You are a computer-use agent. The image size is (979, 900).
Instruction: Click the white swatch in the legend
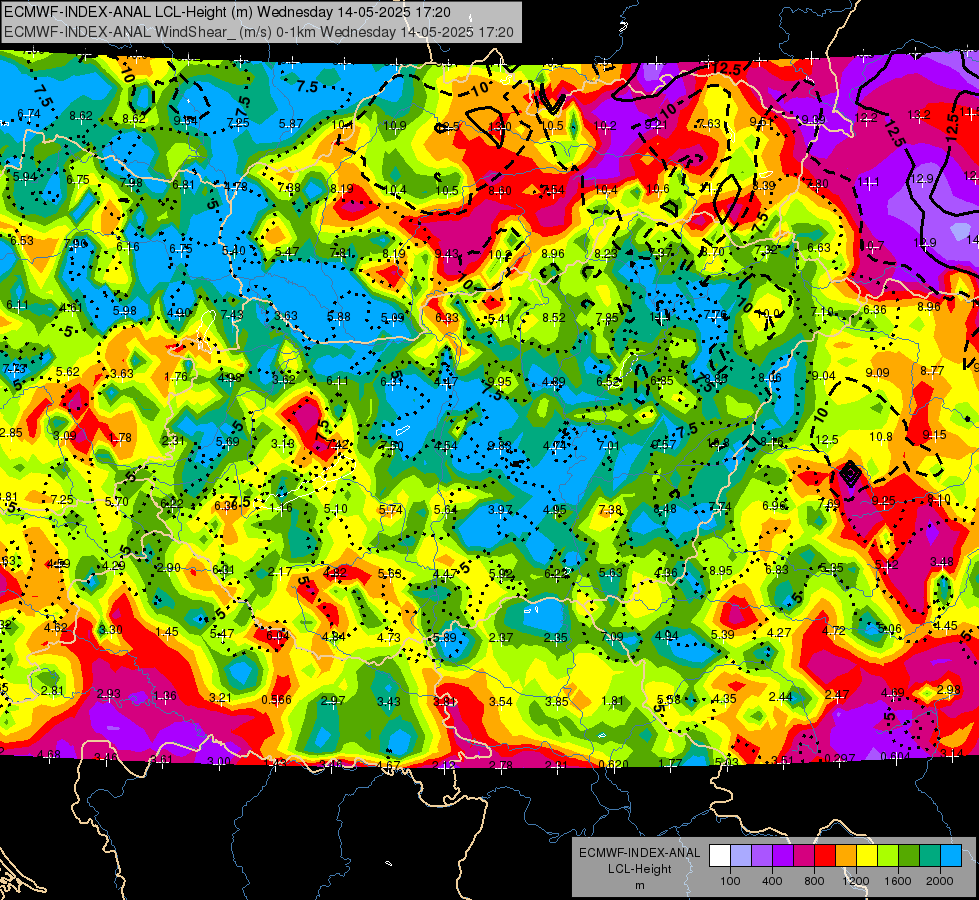(720, 856)
